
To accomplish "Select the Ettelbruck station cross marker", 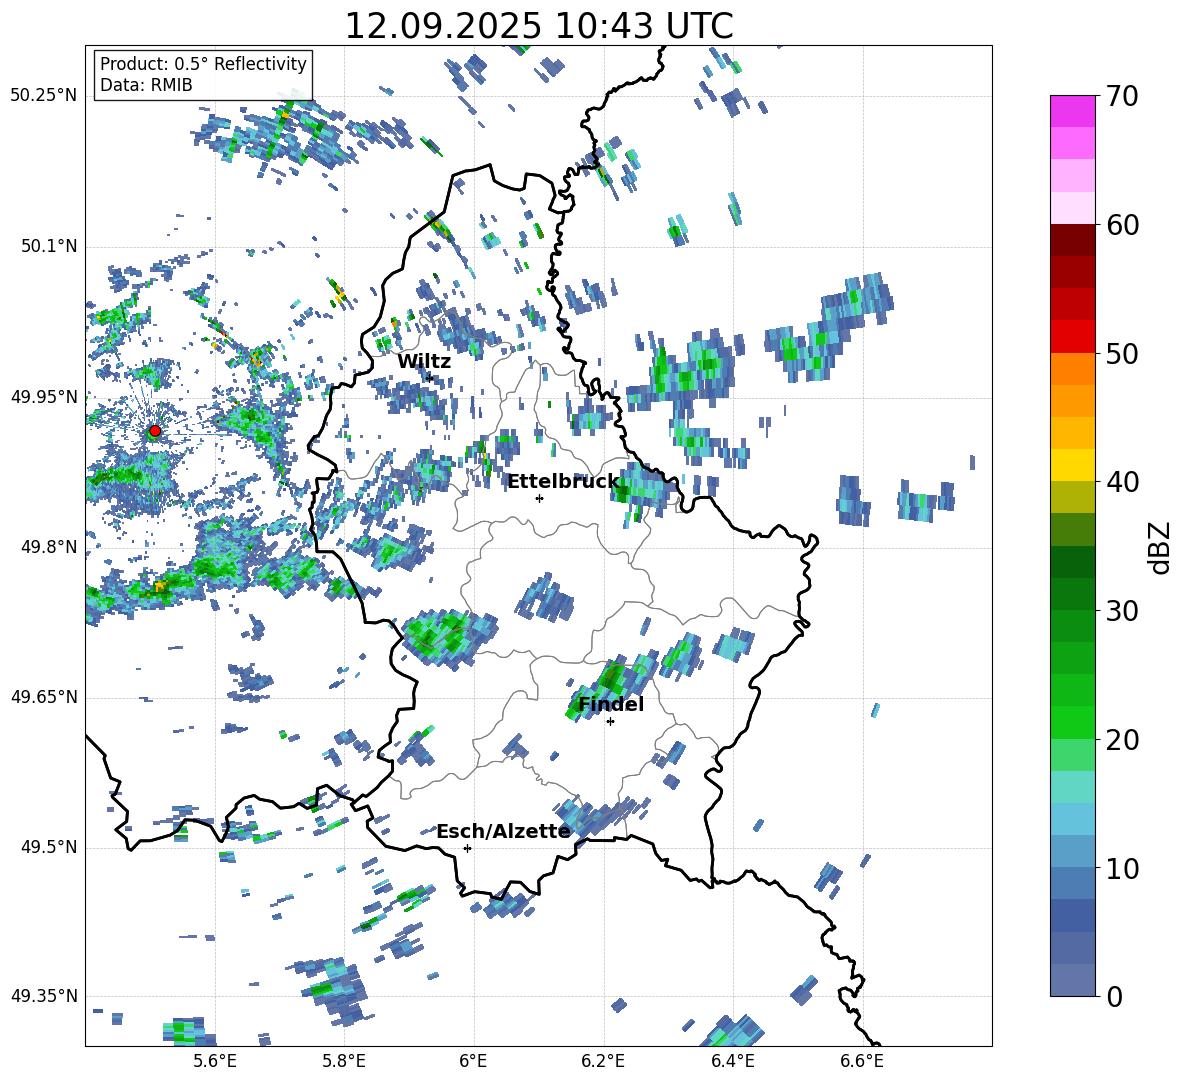I will 539,498.
